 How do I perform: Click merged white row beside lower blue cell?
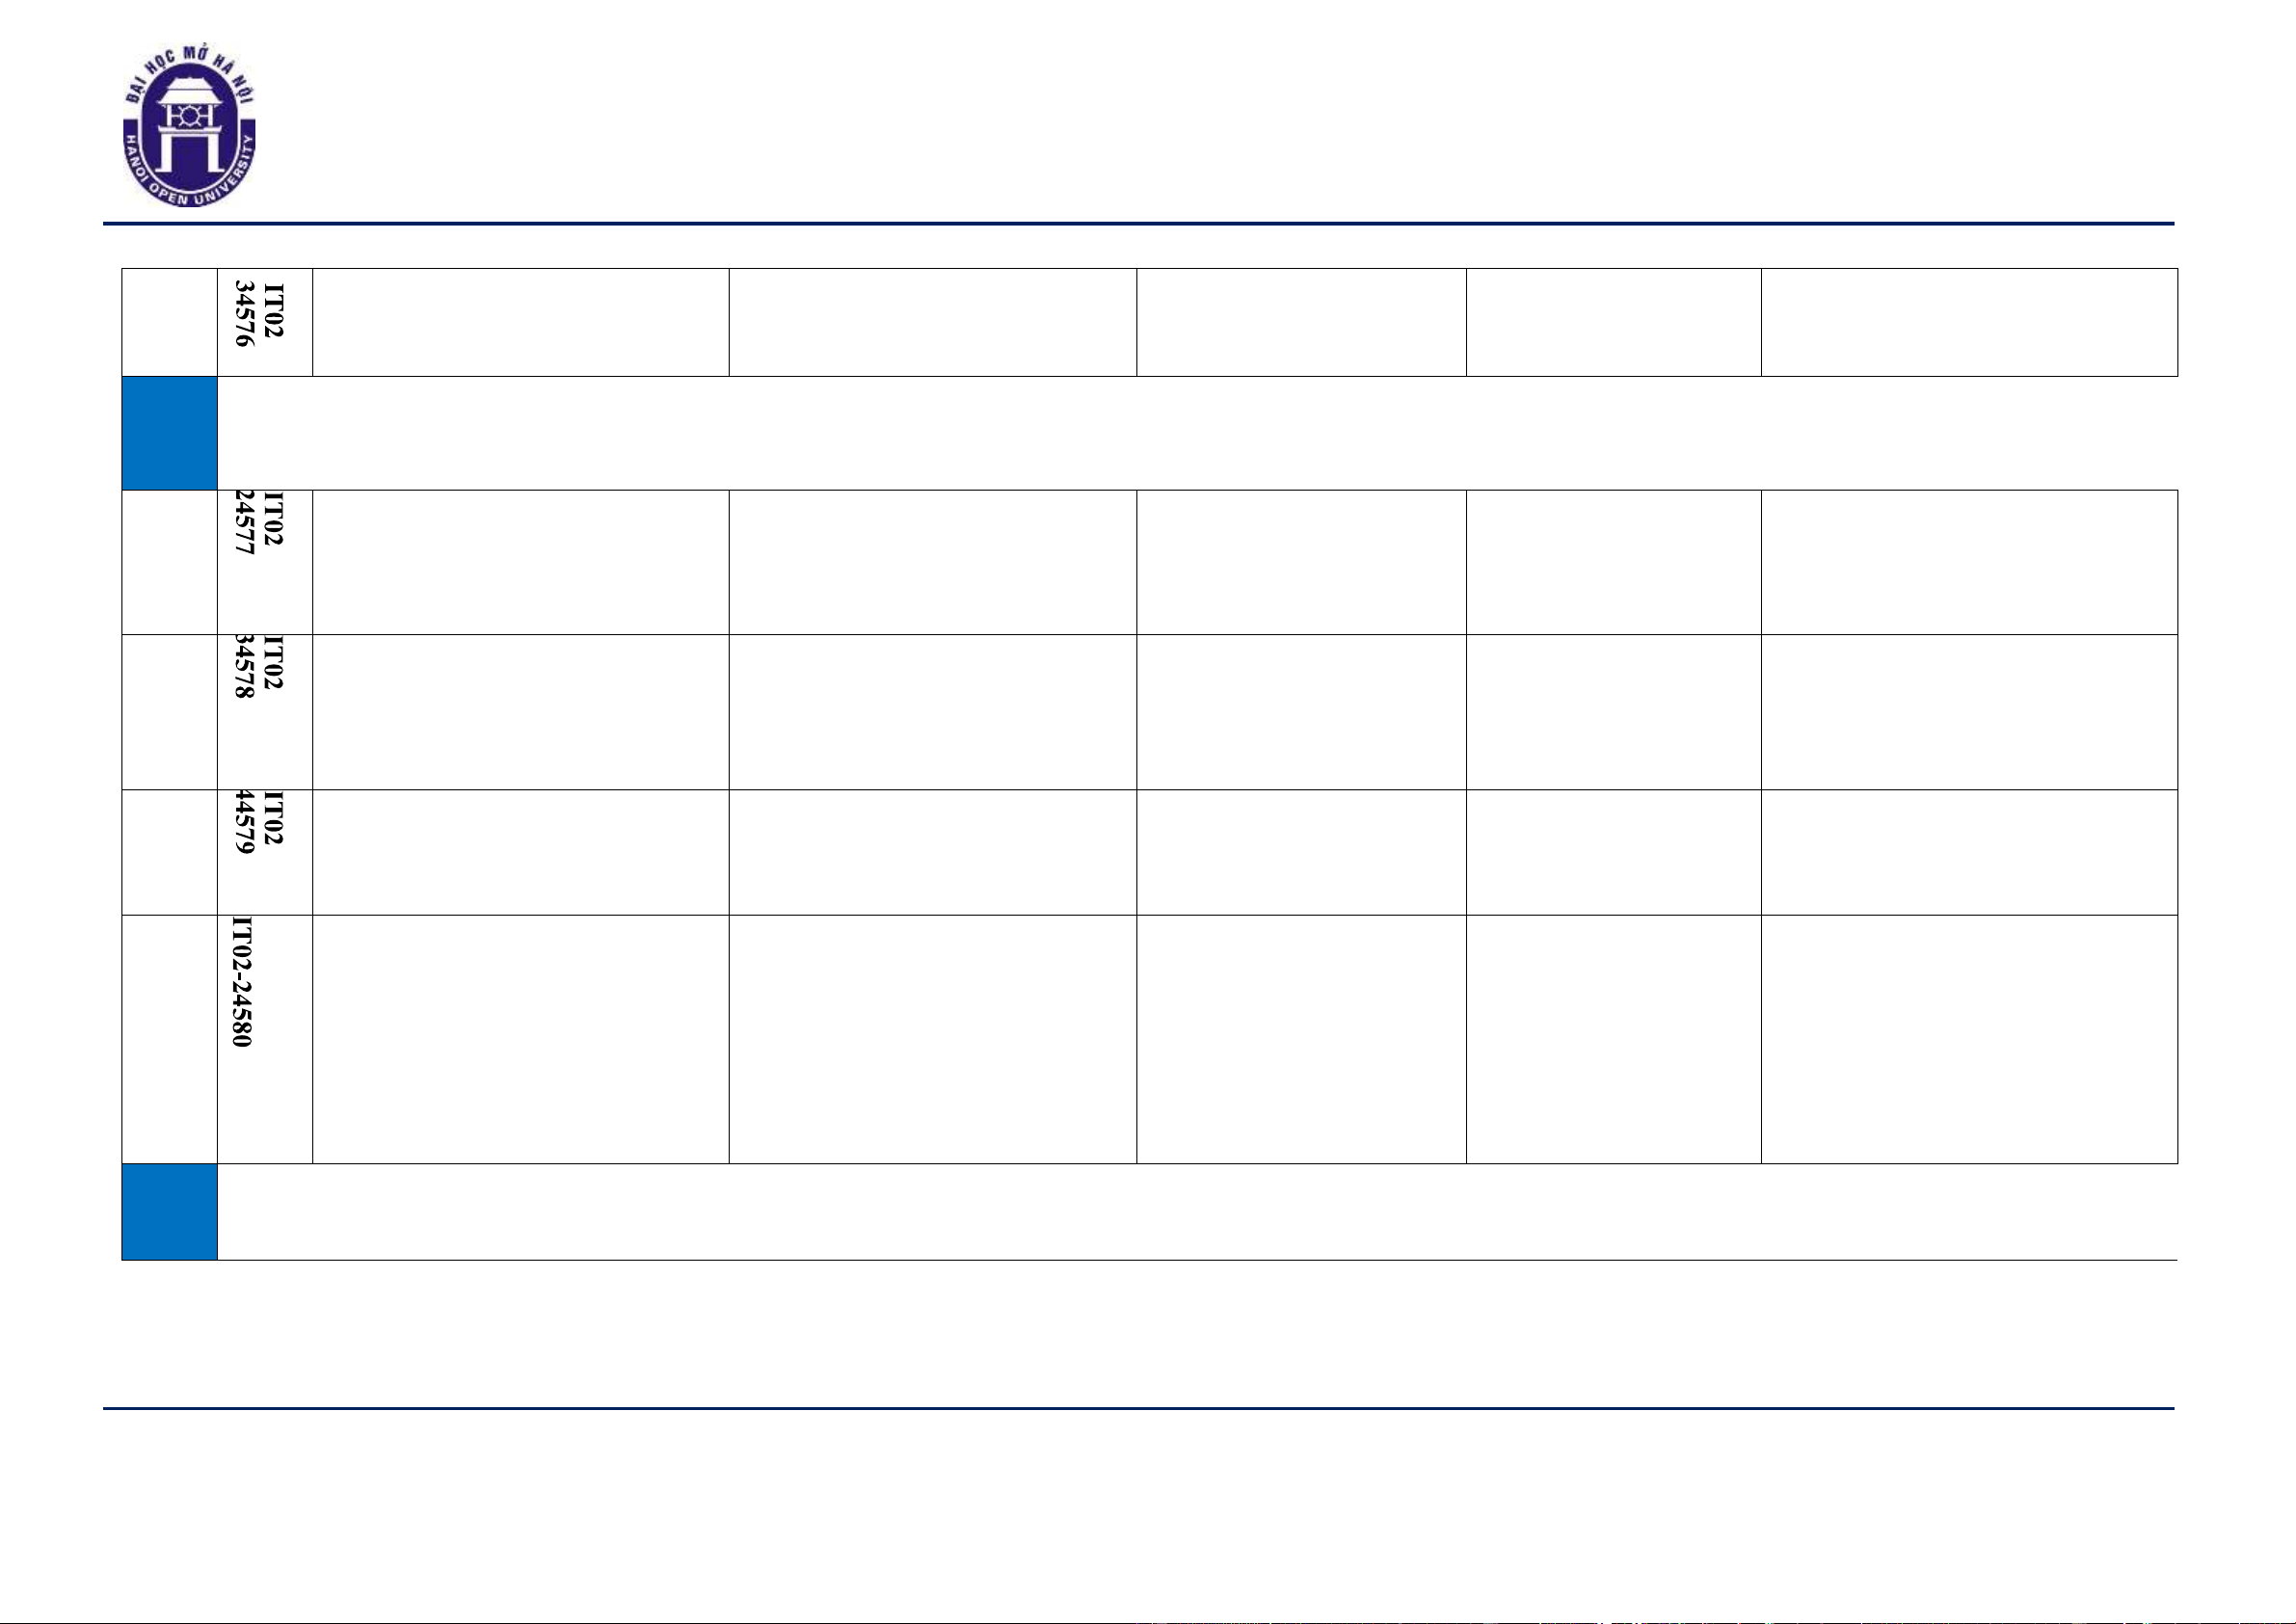1196,1211
